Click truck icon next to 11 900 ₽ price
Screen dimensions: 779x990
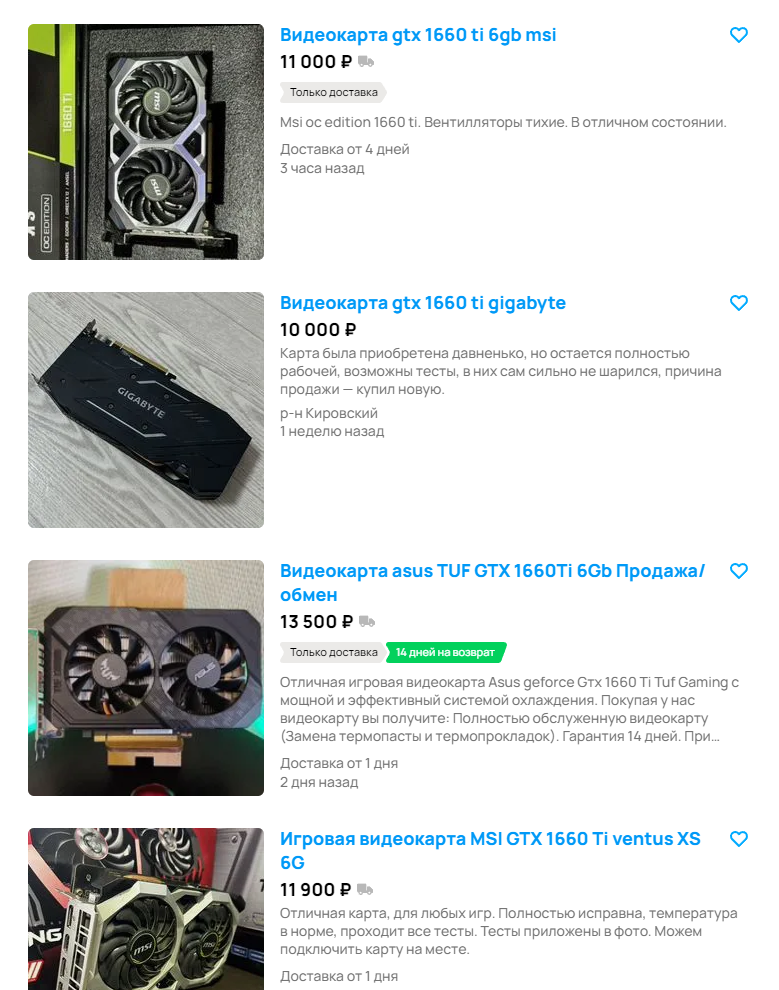[x=365, y=890]
